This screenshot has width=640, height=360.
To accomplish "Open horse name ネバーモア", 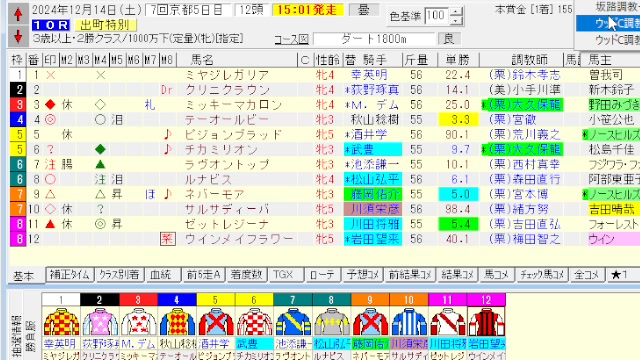I will click(215, 194).
